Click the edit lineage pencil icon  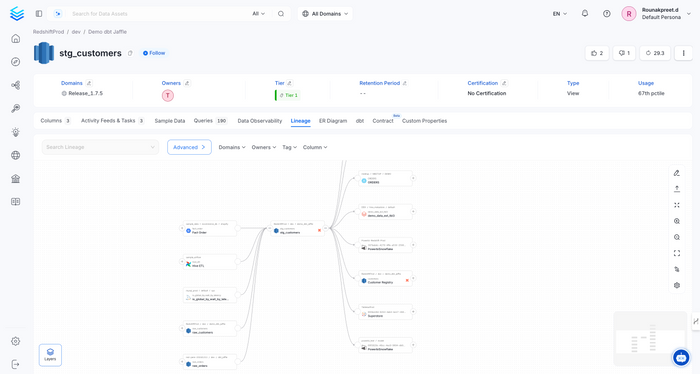pos(677,173)
